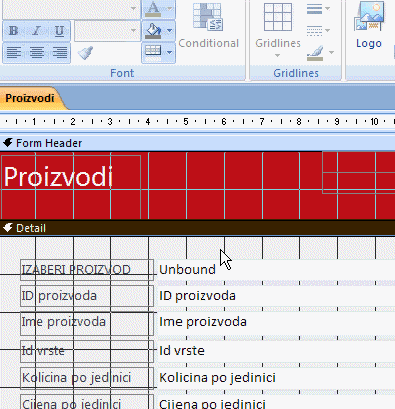Viewport: 395px width, 409px height.
Task: Apply the Fill/Back Color bucket
Action: pos(153,31)
